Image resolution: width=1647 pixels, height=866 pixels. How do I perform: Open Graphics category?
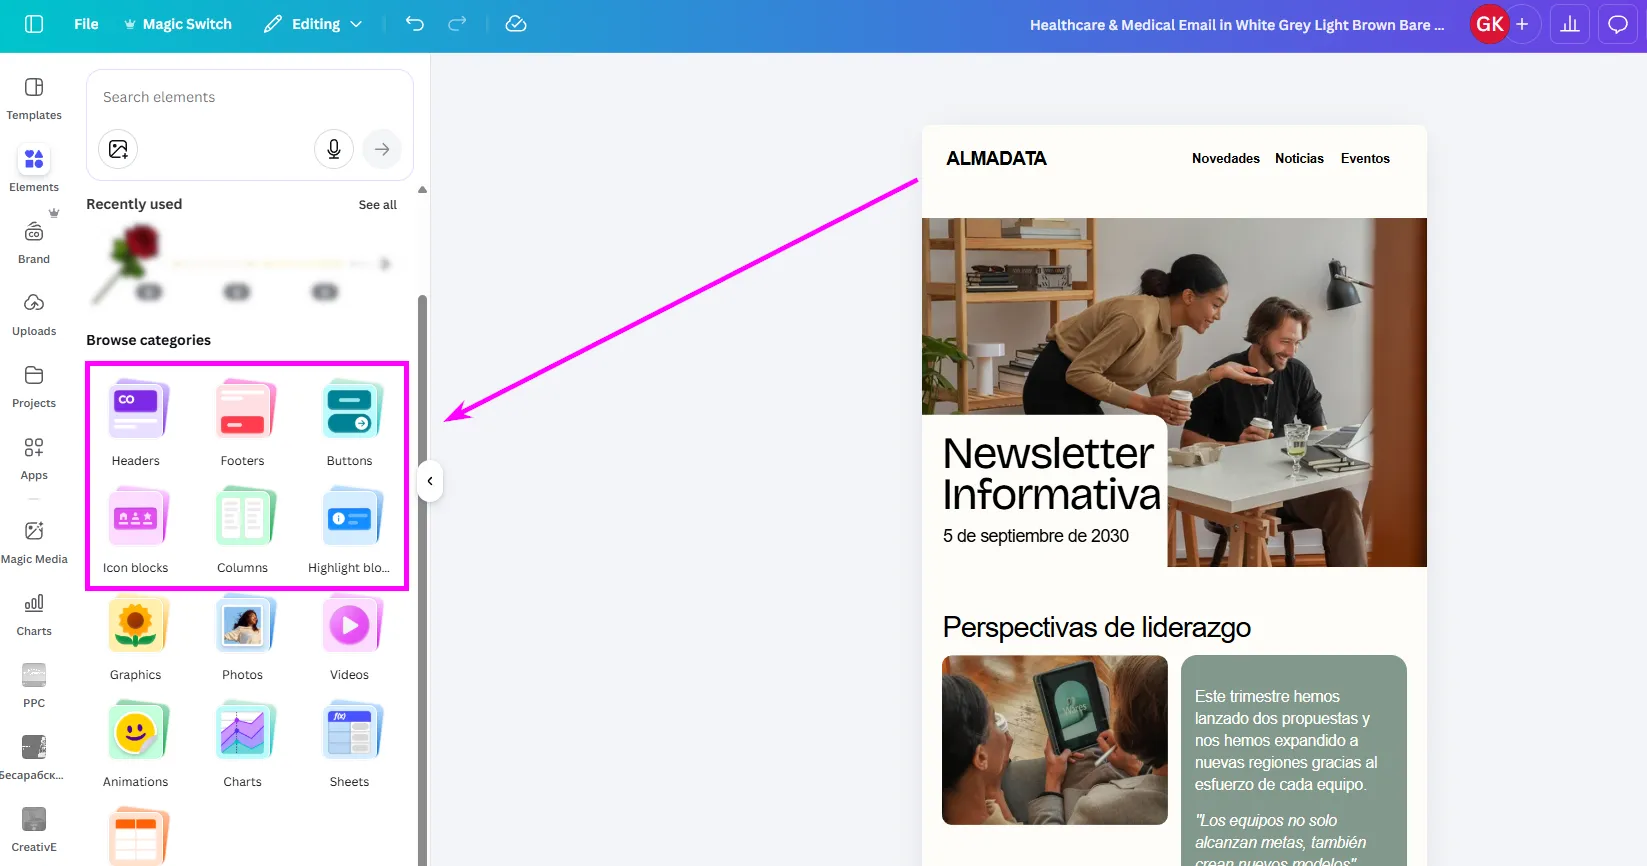tap(136, 638)
